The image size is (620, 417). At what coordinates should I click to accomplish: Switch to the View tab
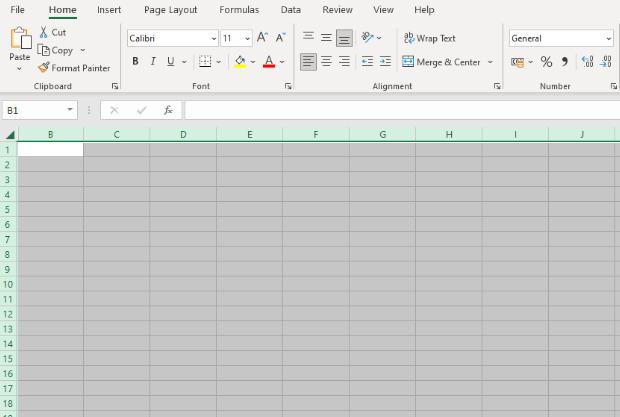pos(383,10)
